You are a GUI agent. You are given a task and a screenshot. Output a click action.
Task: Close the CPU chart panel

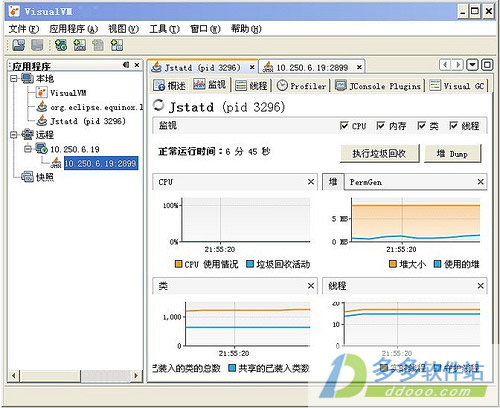311,182
